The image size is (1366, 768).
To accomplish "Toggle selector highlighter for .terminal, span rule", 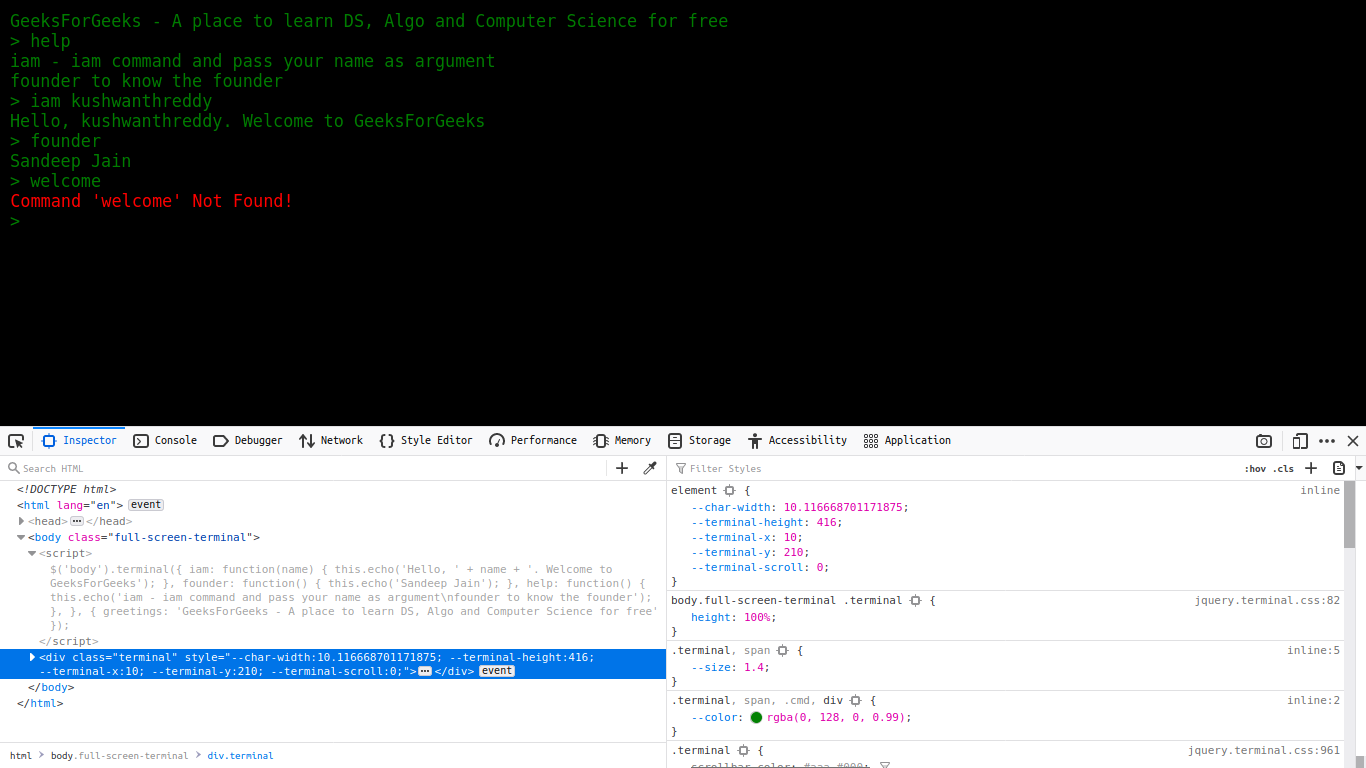I will click(783, 651).
